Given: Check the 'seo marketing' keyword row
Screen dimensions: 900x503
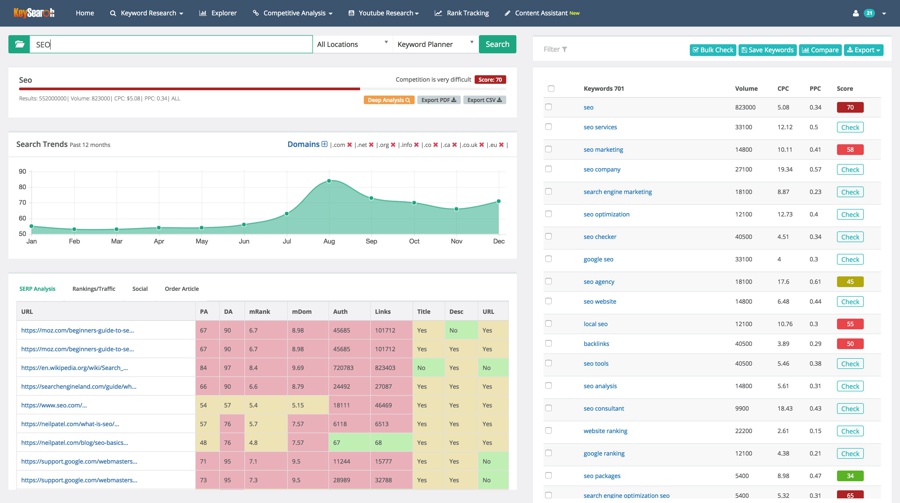Looking at the screenshot, I should click(x=549, y=149).
